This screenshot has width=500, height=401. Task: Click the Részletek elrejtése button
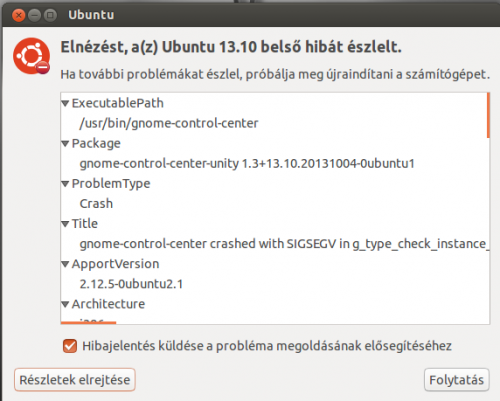pos(75,380)
